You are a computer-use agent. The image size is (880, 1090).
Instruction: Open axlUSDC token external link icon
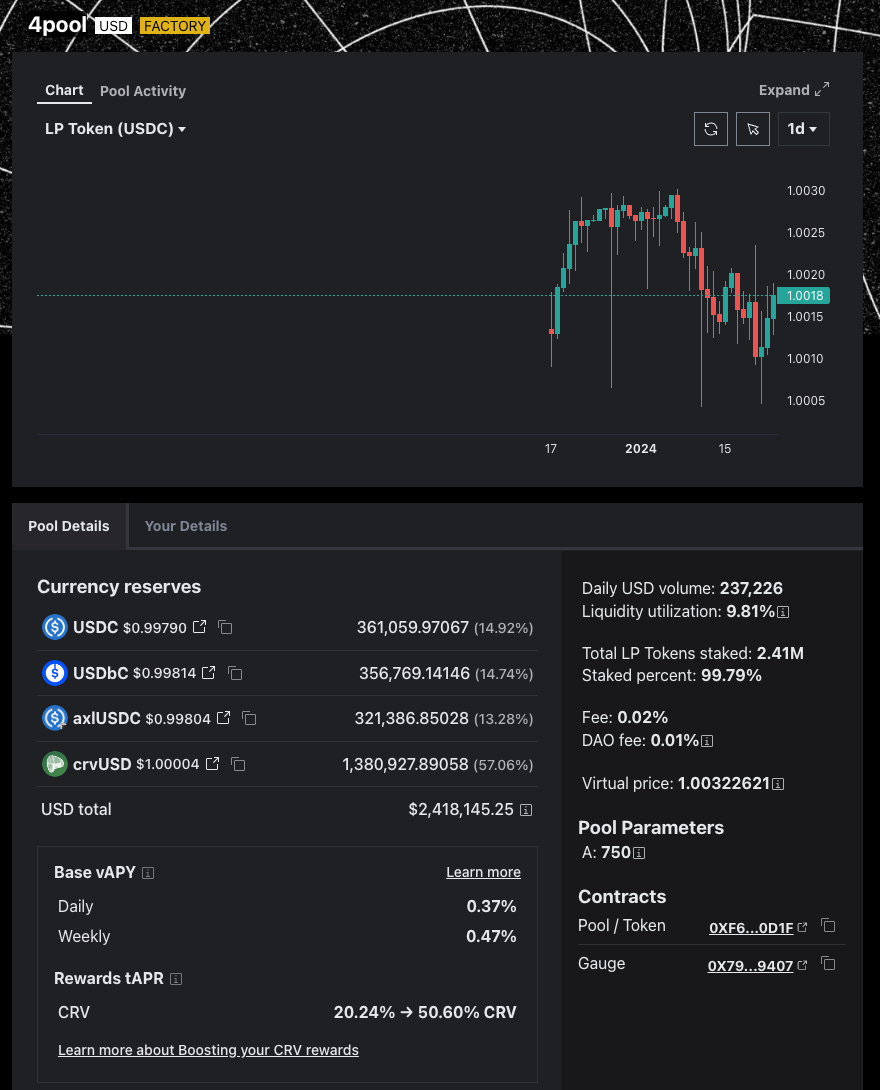click(x=223, y=718)
